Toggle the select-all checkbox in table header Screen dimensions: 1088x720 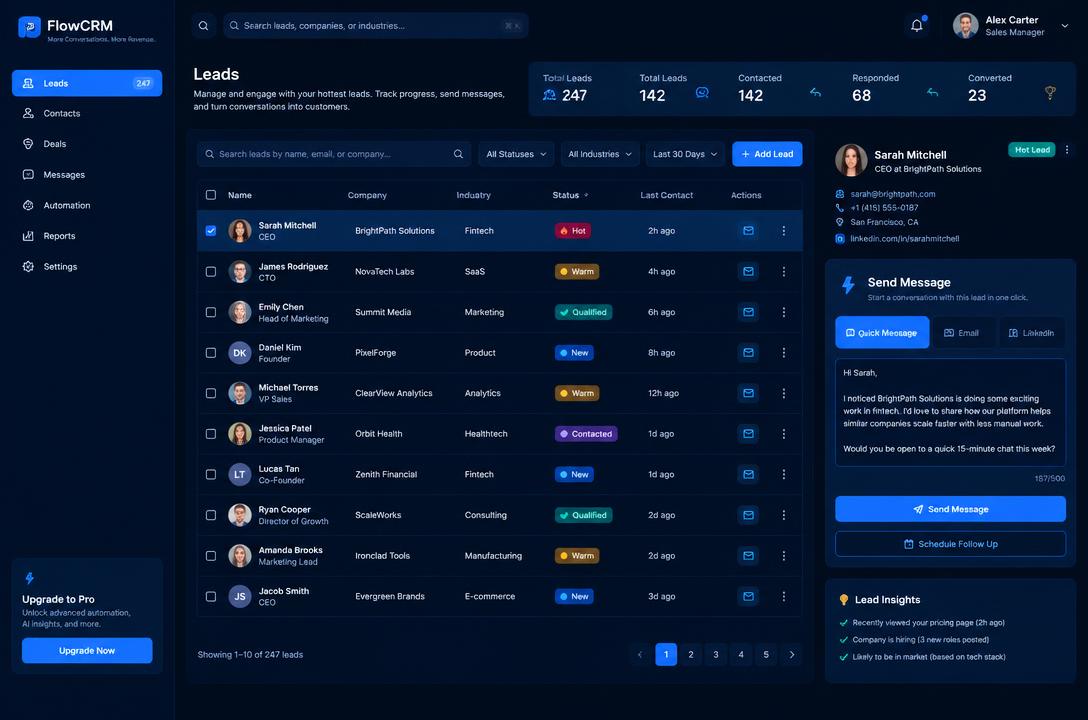[211, 195]
